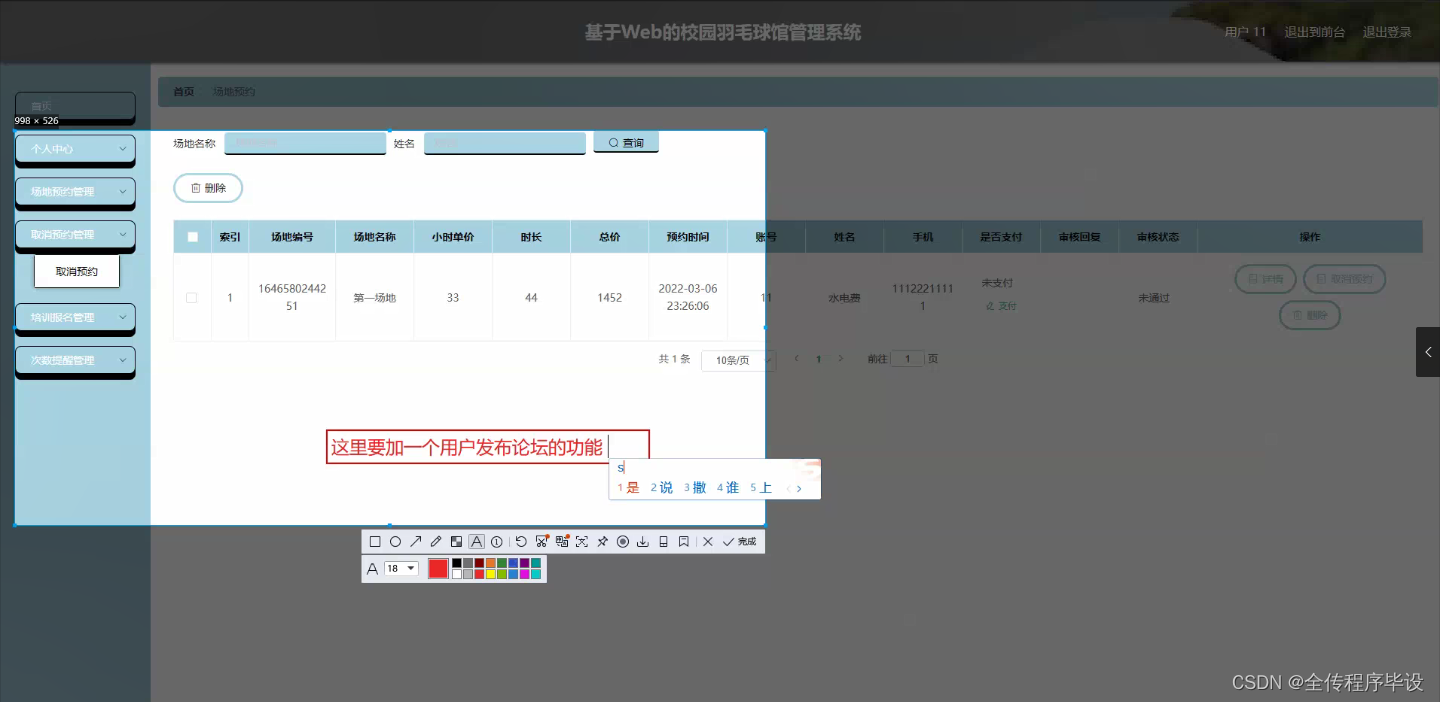Click the page number input field in pagination
Viewport: 1440px width, 702px height.
point(907,358)
